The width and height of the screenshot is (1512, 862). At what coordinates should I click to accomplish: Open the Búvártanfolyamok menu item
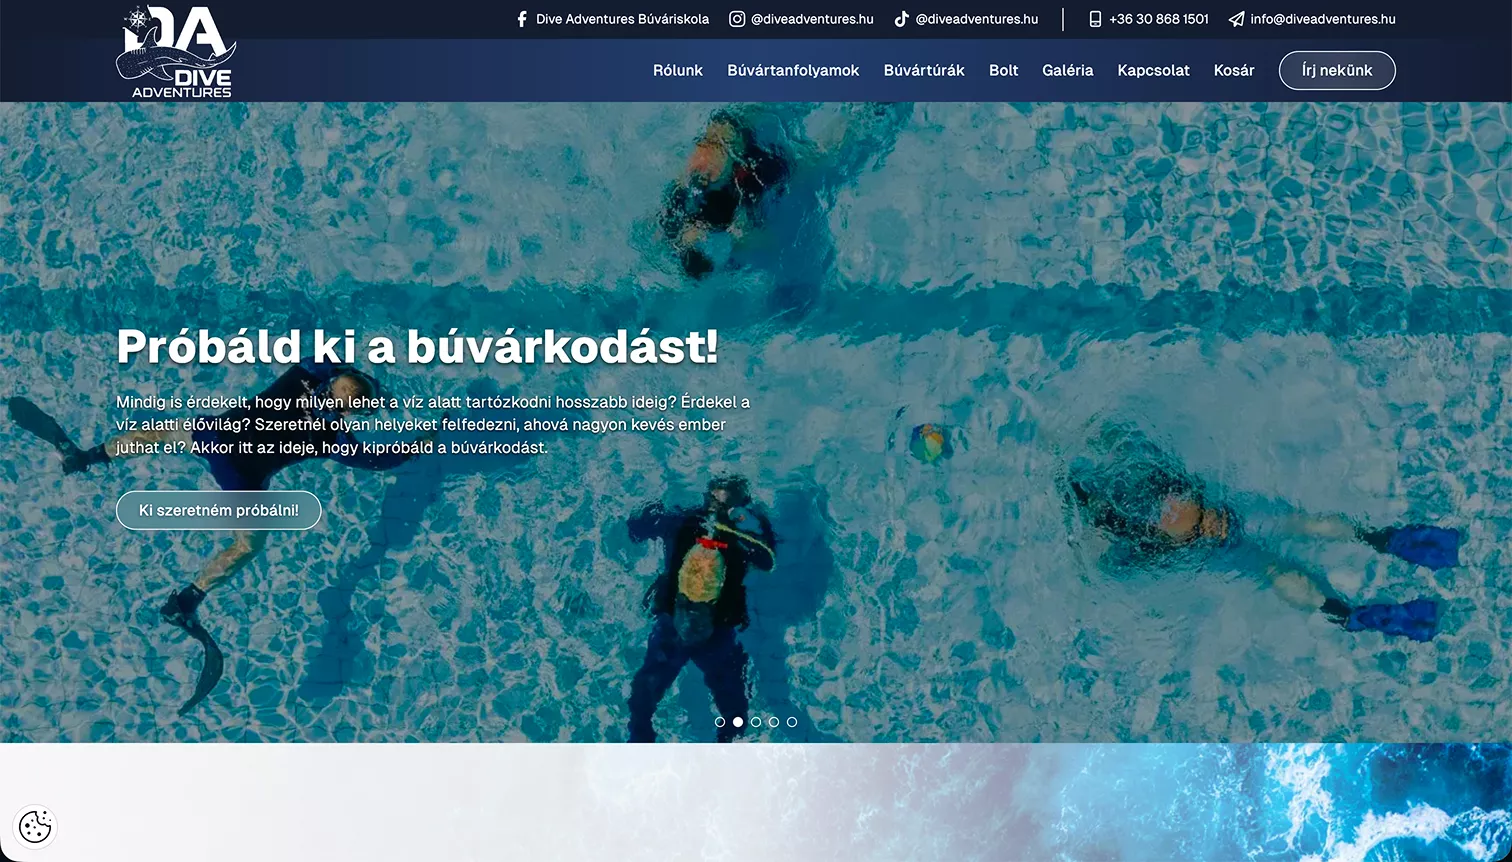tap(793, 70)
